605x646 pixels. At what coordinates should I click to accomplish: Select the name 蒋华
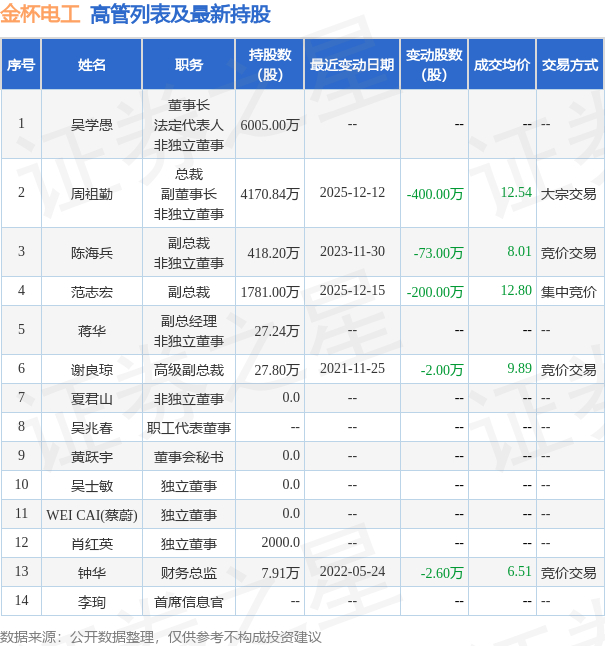click(91, 330)
